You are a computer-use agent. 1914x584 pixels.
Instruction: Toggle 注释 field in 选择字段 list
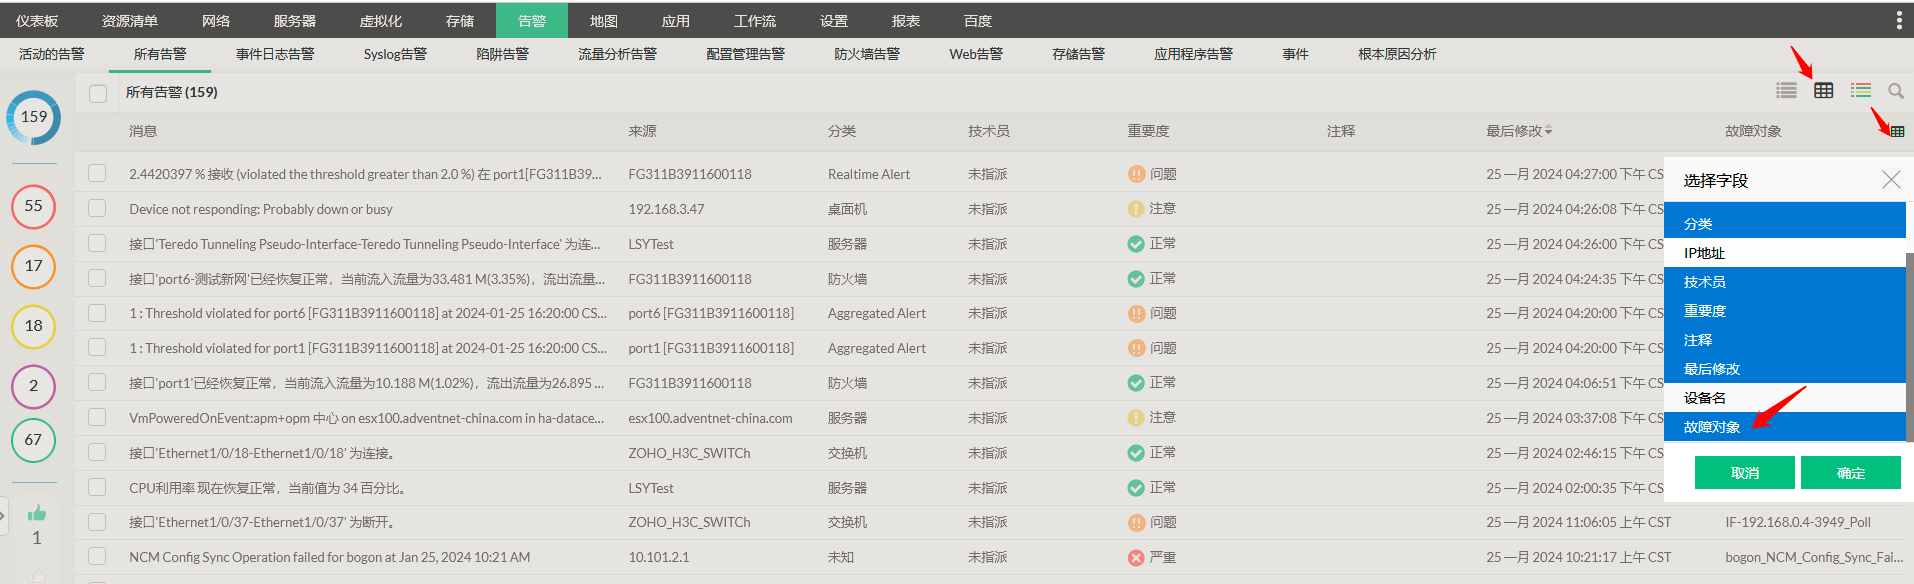coord(1785,340)
